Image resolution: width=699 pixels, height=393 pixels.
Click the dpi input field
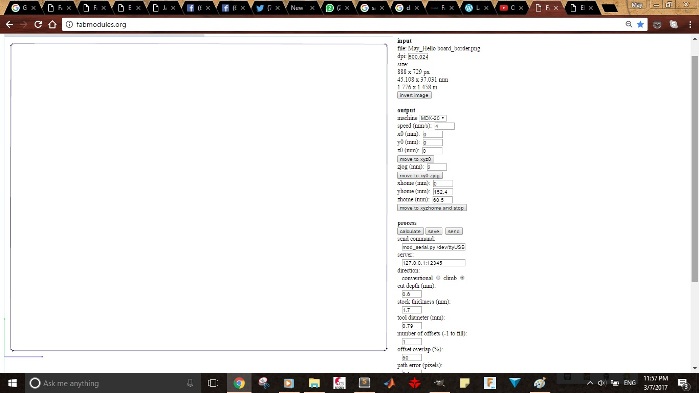tap(418, 57)
